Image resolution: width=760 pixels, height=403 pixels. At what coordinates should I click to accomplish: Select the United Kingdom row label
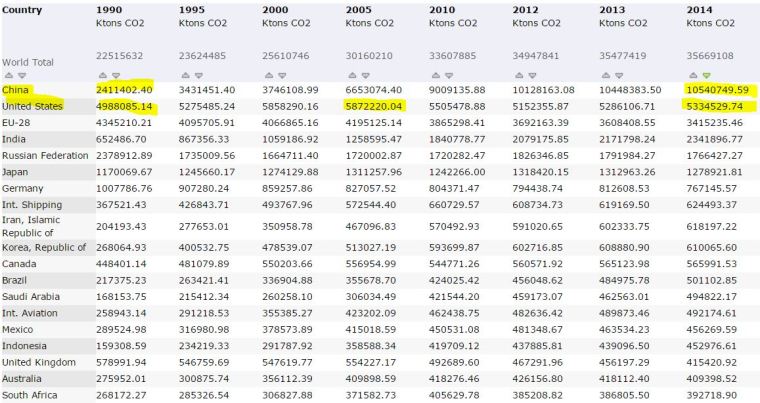click(x=39, y=362)
